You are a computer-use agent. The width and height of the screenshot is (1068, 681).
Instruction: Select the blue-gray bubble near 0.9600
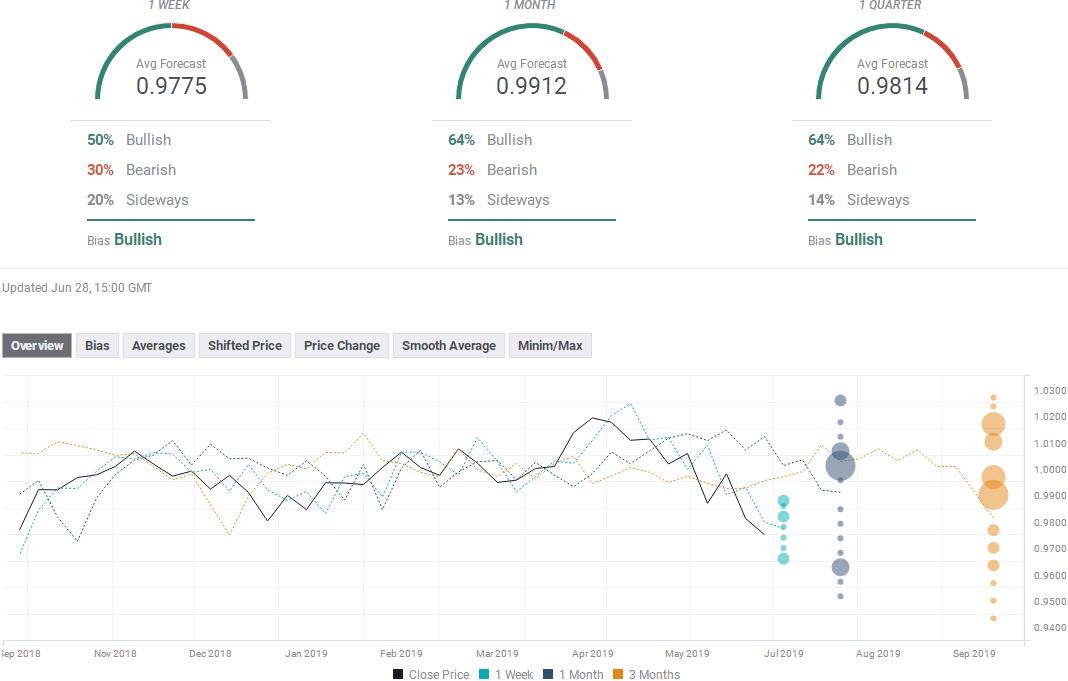pos(840,567)
